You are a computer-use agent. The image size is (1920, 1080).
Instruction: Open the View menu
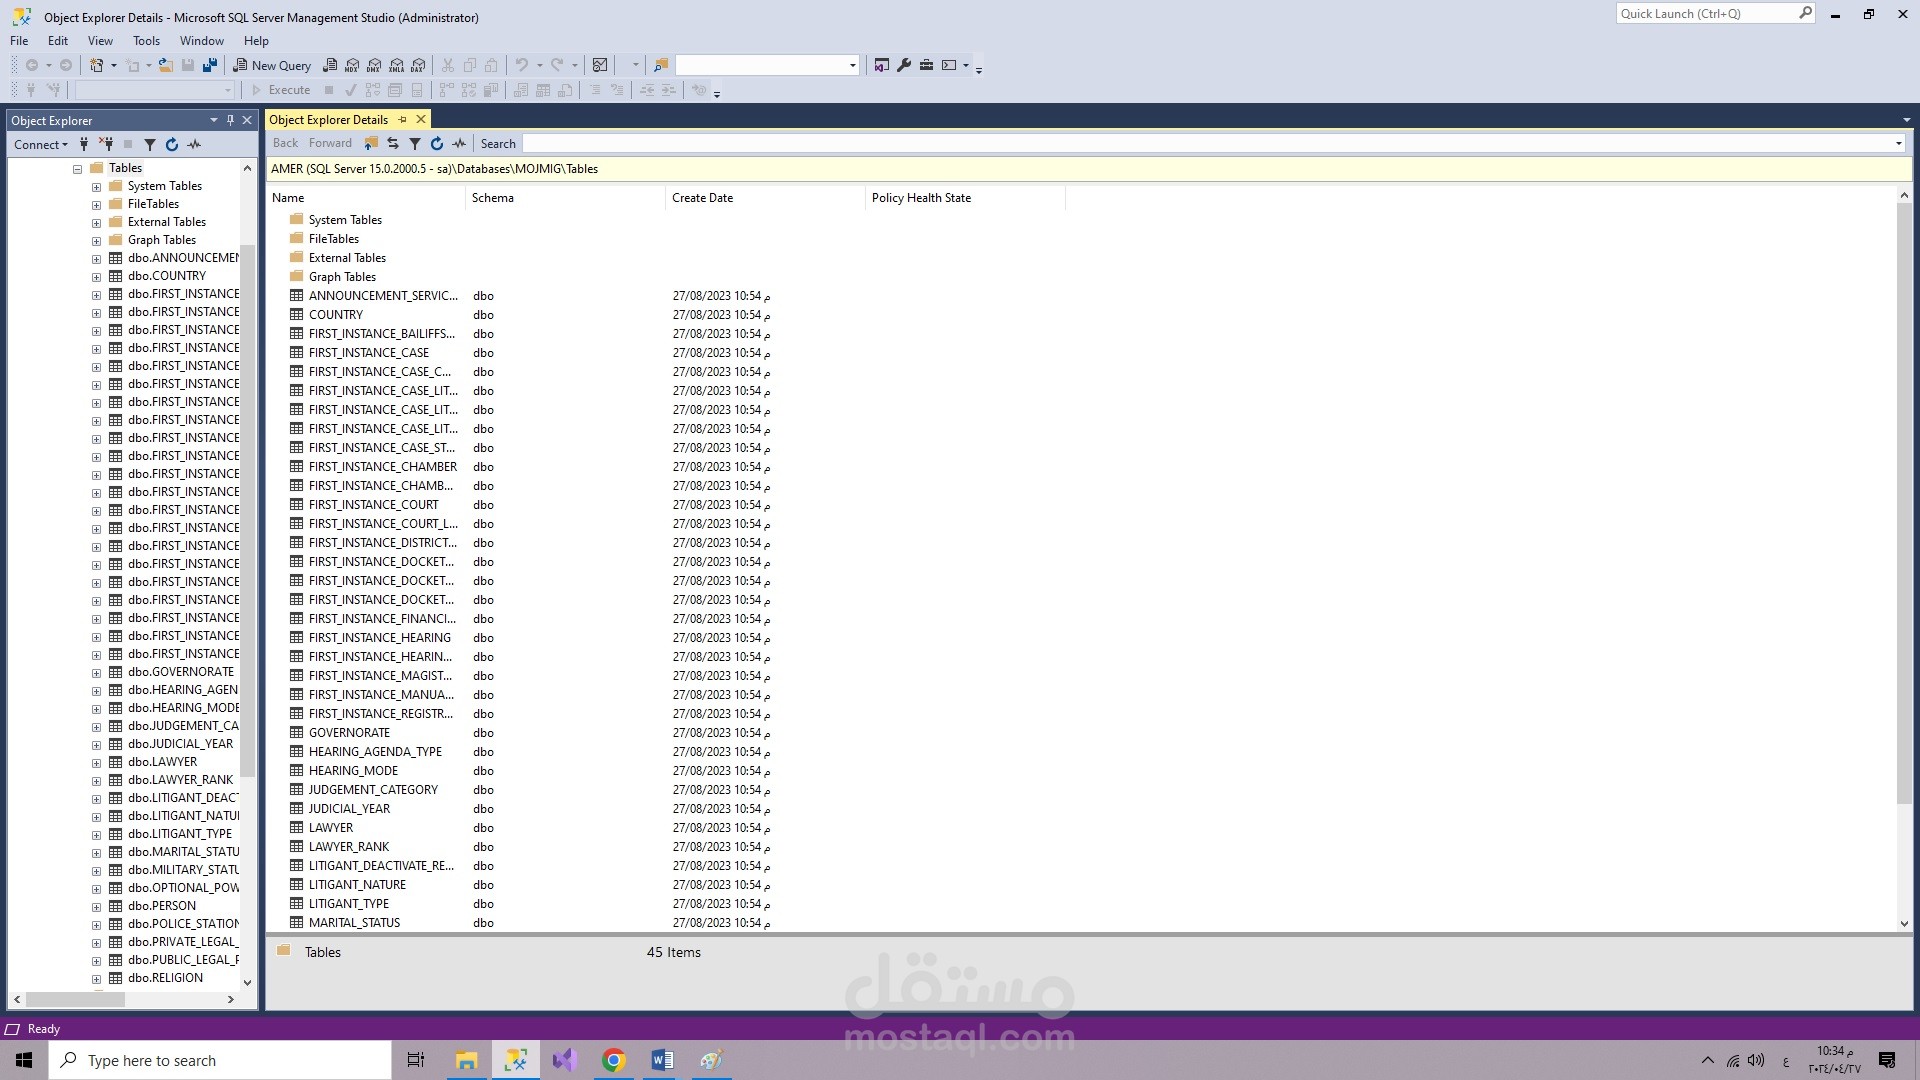pos(100,41)
